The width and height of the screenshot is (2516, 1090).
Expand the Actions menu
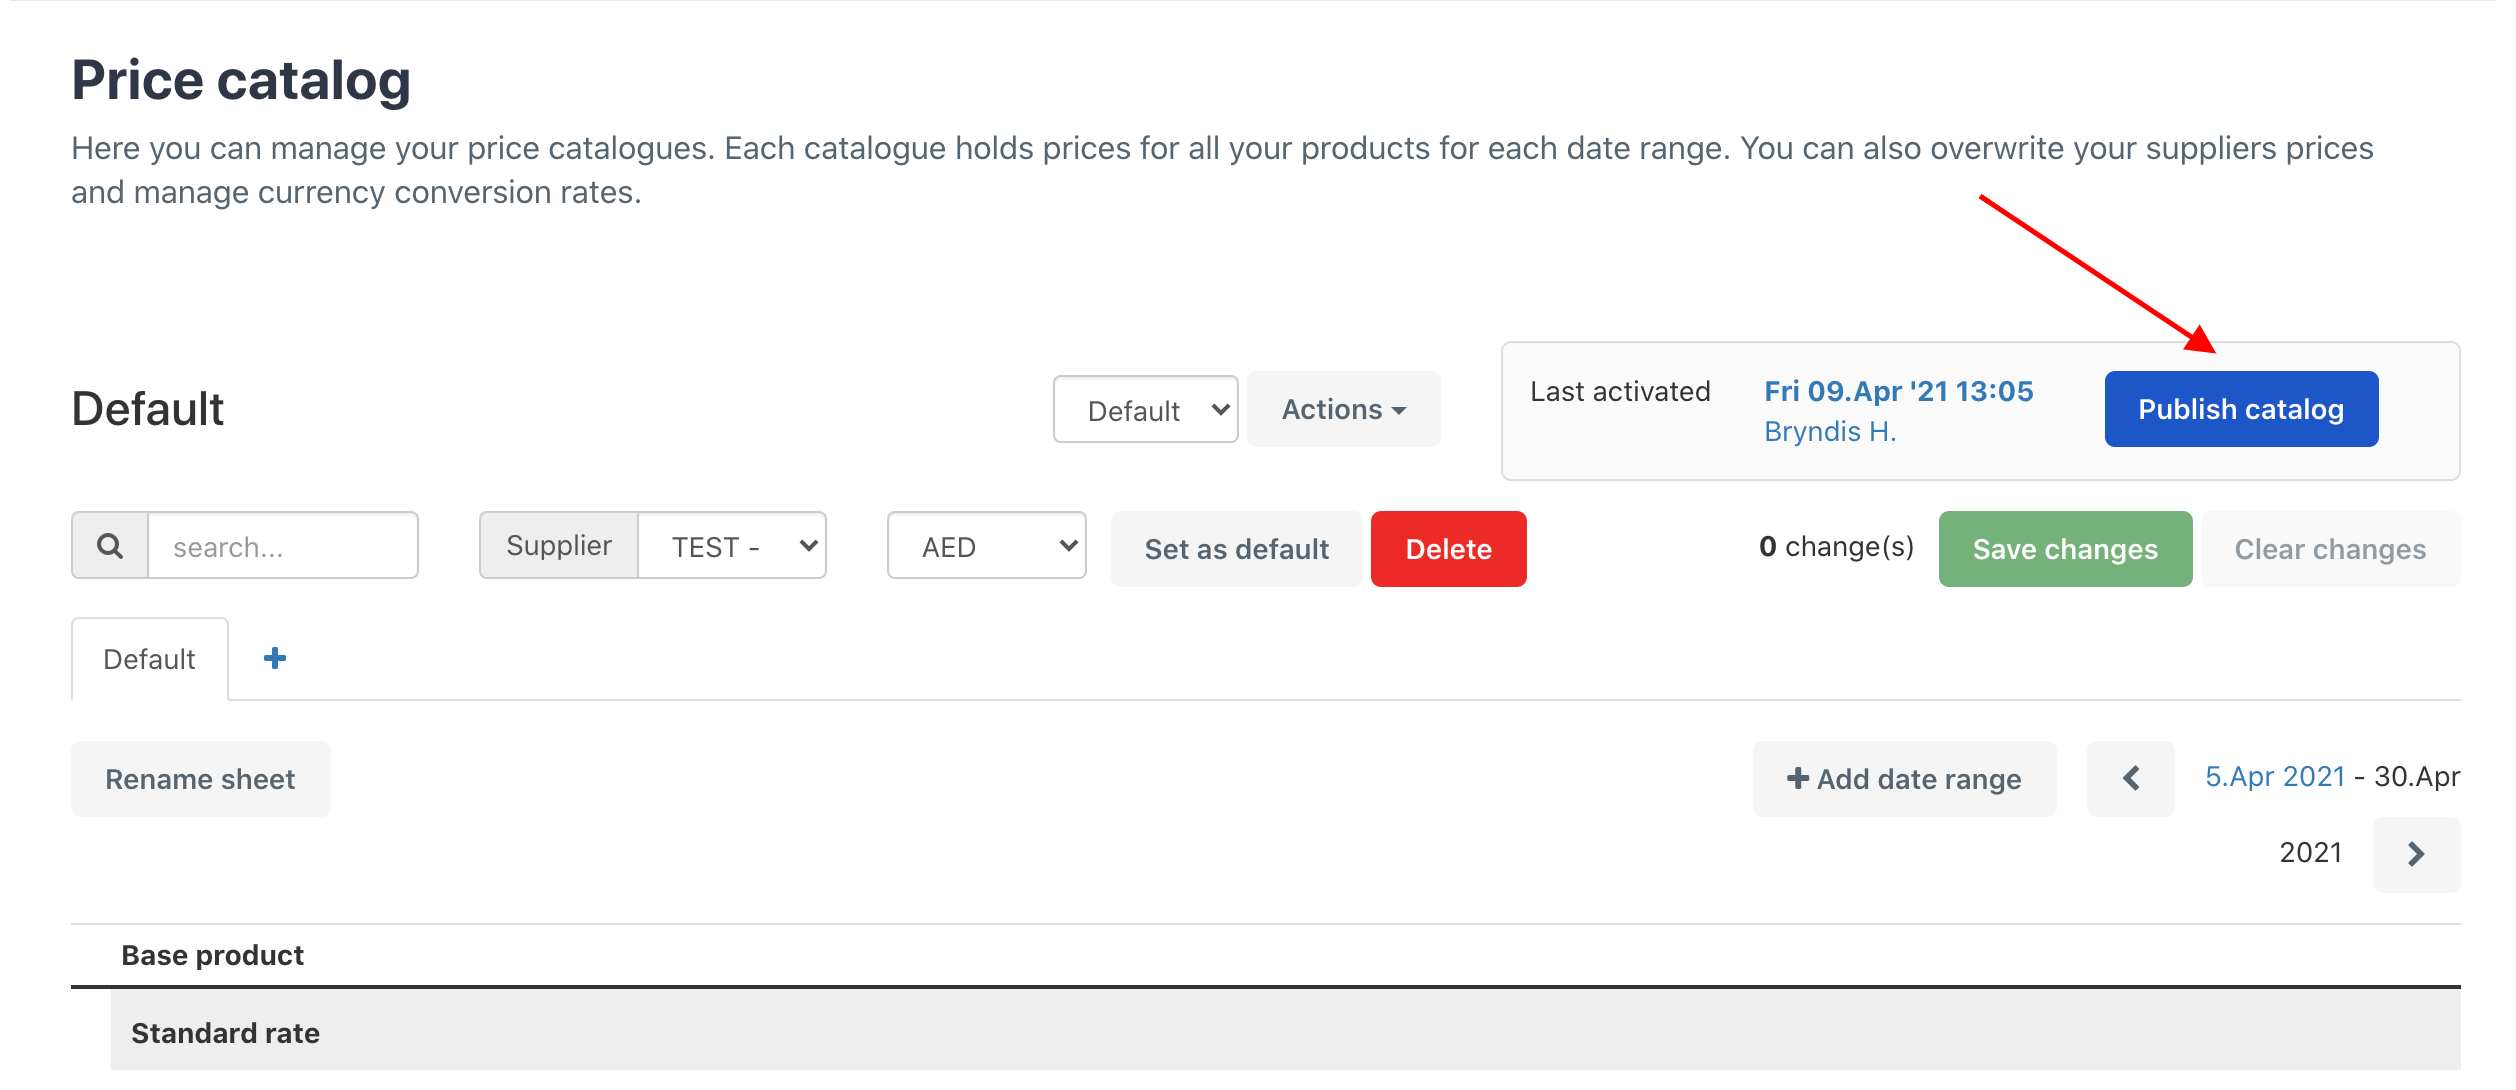tap(1343, 409)
